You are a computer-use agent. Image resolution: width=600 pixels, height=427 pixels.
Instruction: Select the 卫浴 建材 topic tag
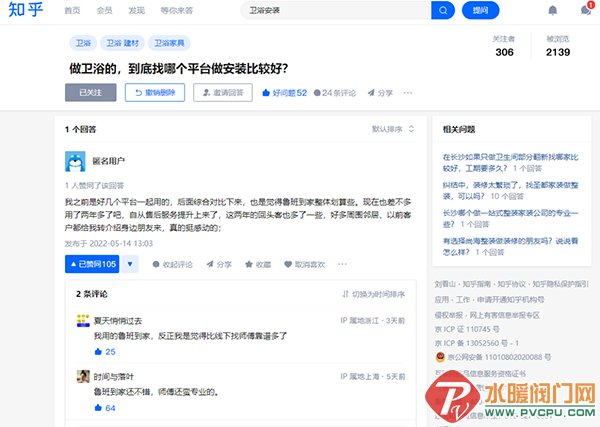coord(122,43)
